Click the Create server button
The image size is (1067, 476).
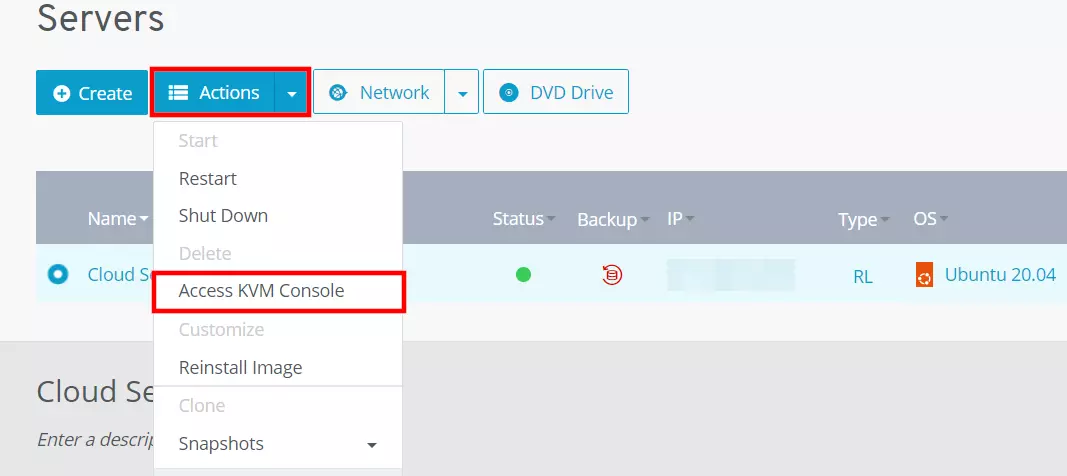(x=92, y=92)
